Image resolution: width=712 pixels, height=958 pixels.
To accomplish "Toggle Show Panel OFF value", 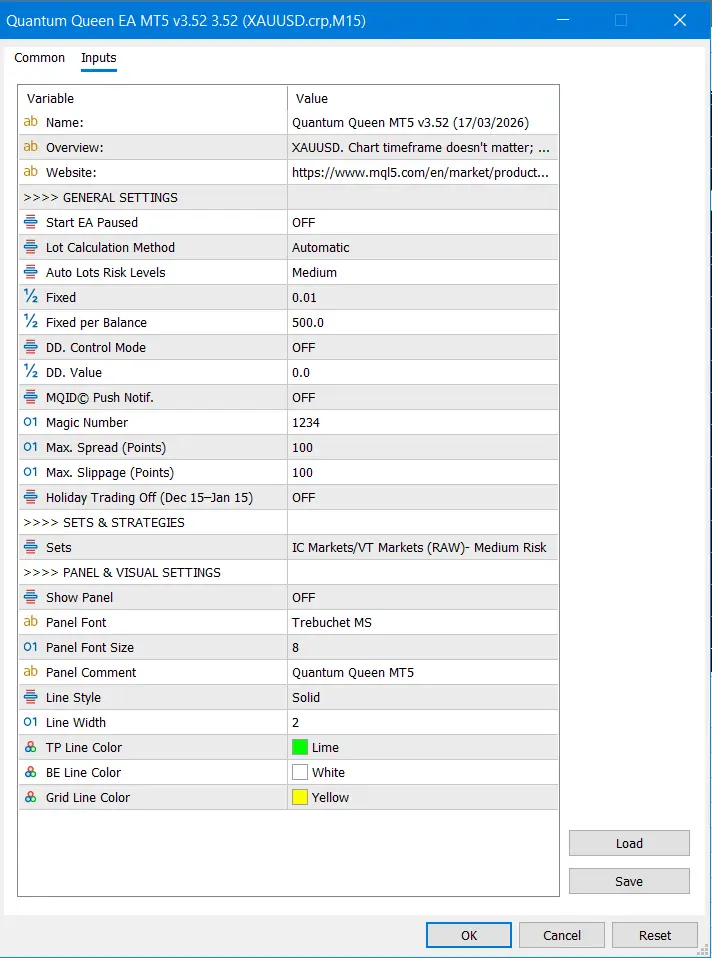I will 423,598.
